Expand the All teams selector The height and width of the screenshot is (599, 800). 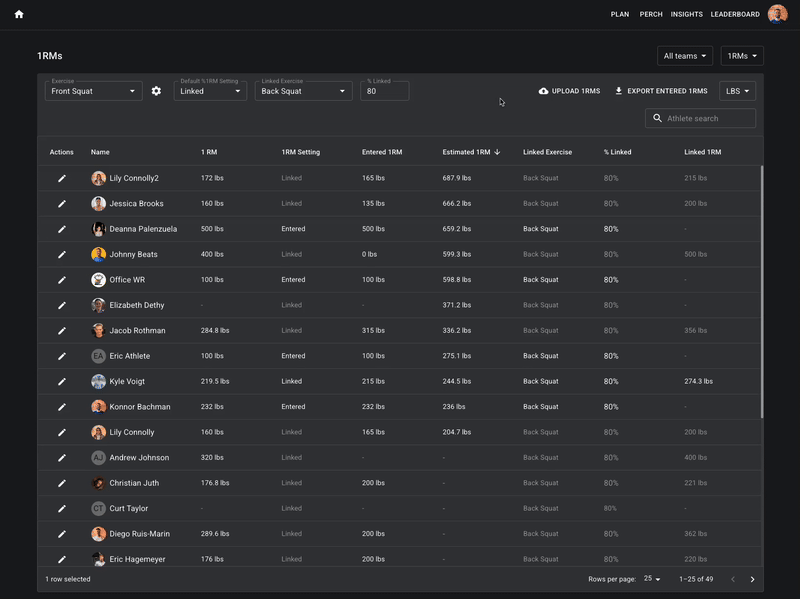[684, 55]
